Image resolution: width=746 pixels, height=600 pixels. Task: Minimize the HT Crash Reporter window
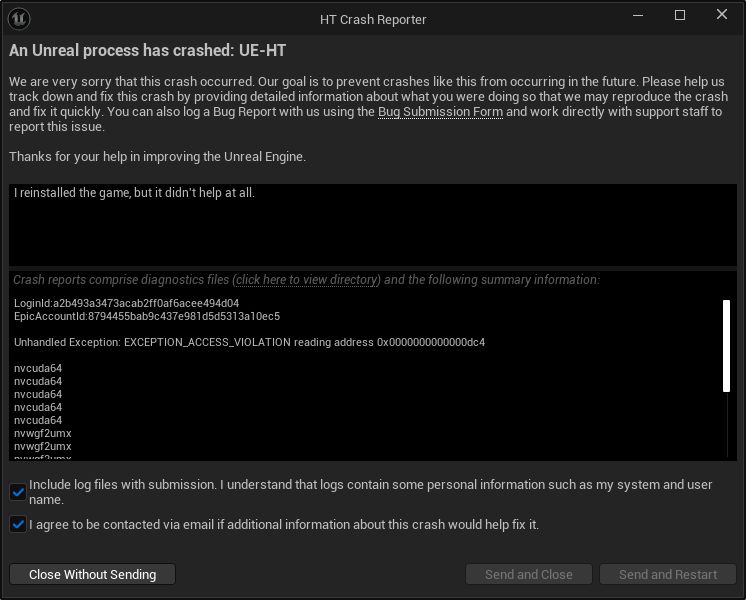[x=638, y=15]
